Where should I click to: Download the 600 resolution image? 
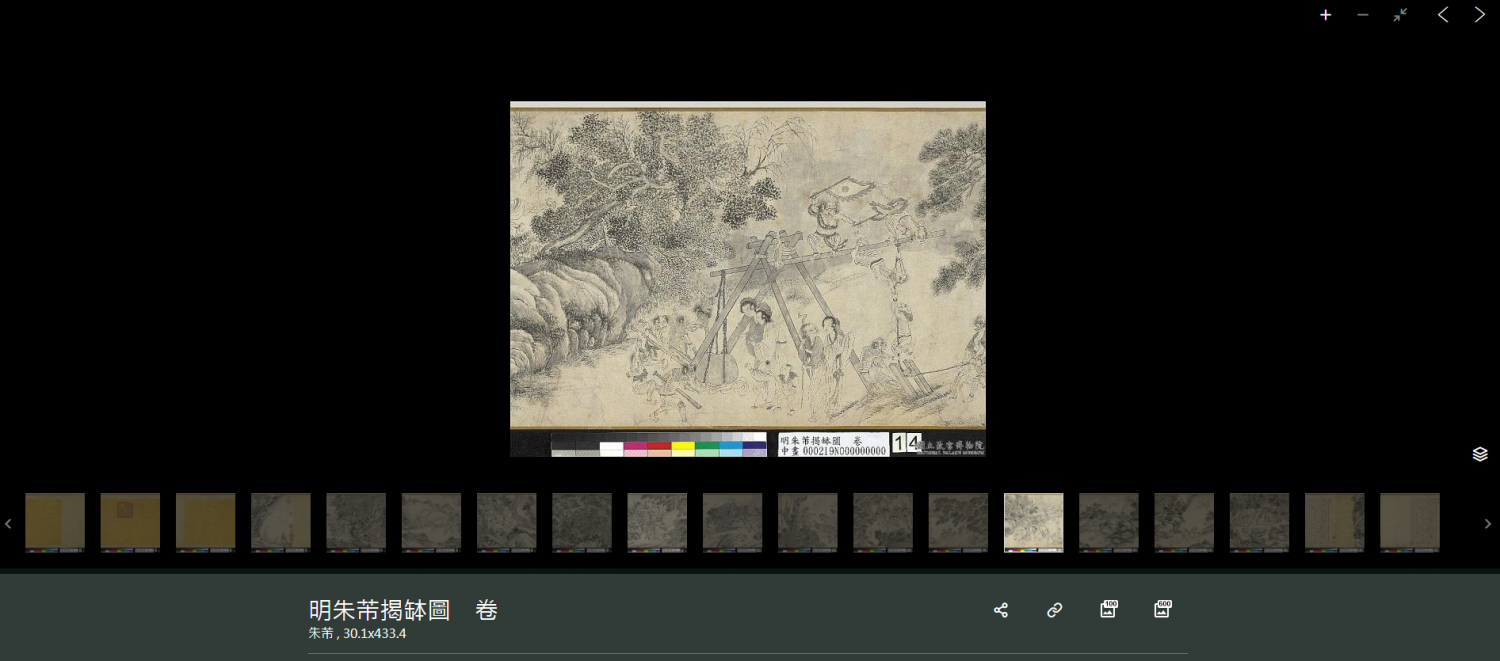pyautogui.click(x=1162, y=609)
